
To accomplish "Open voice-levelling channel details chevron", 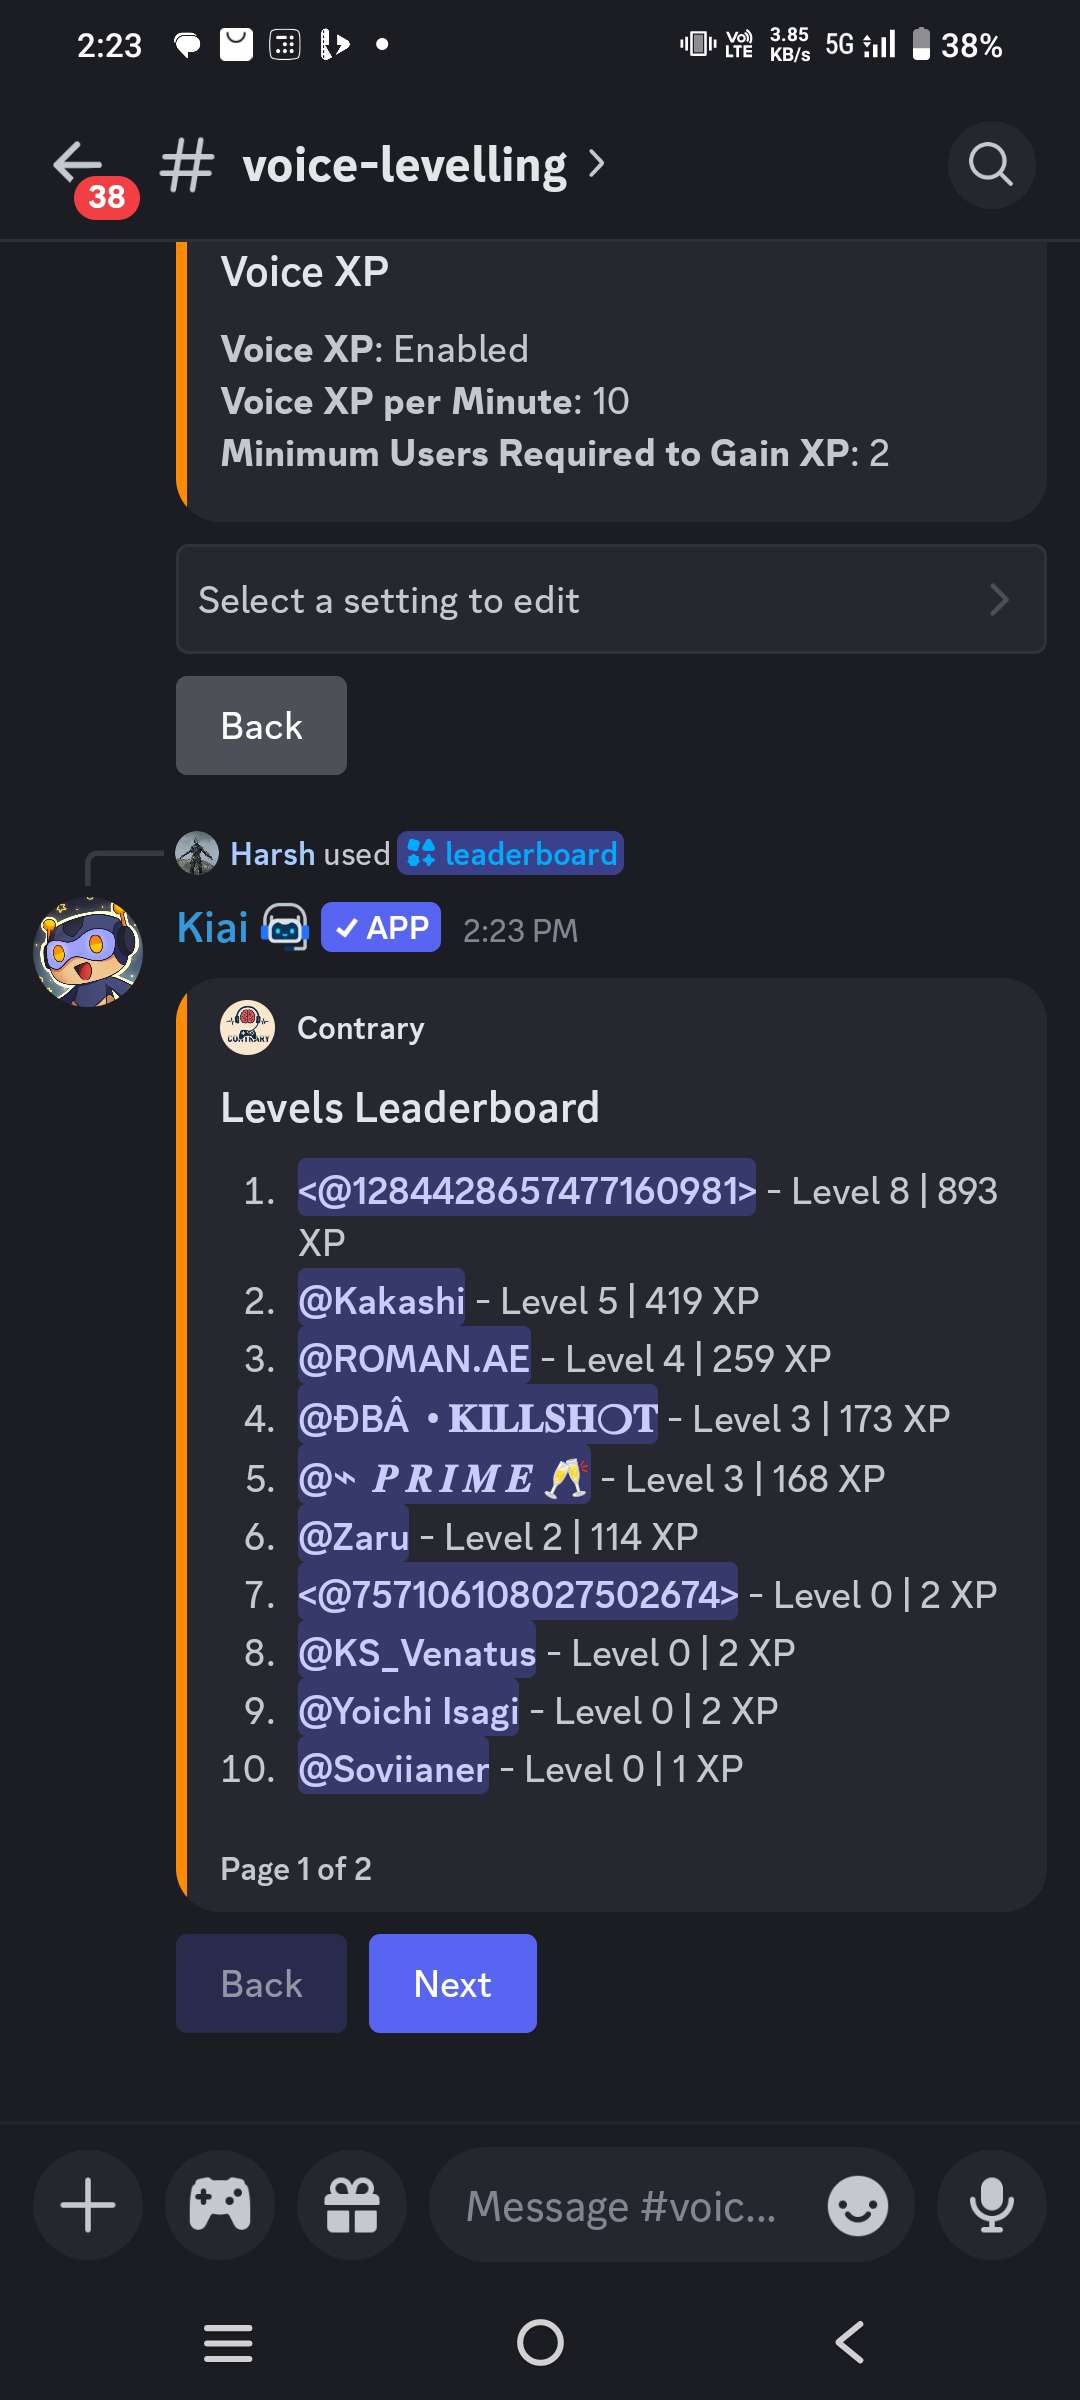I will [x=597, y=163].
